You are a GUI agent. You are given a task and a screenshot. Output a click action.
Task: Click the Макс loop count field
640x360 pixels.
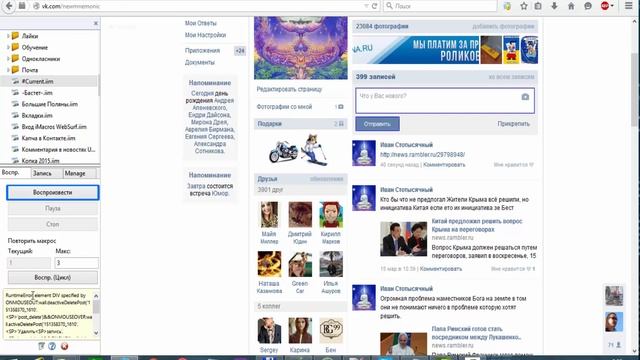[76, 263]
